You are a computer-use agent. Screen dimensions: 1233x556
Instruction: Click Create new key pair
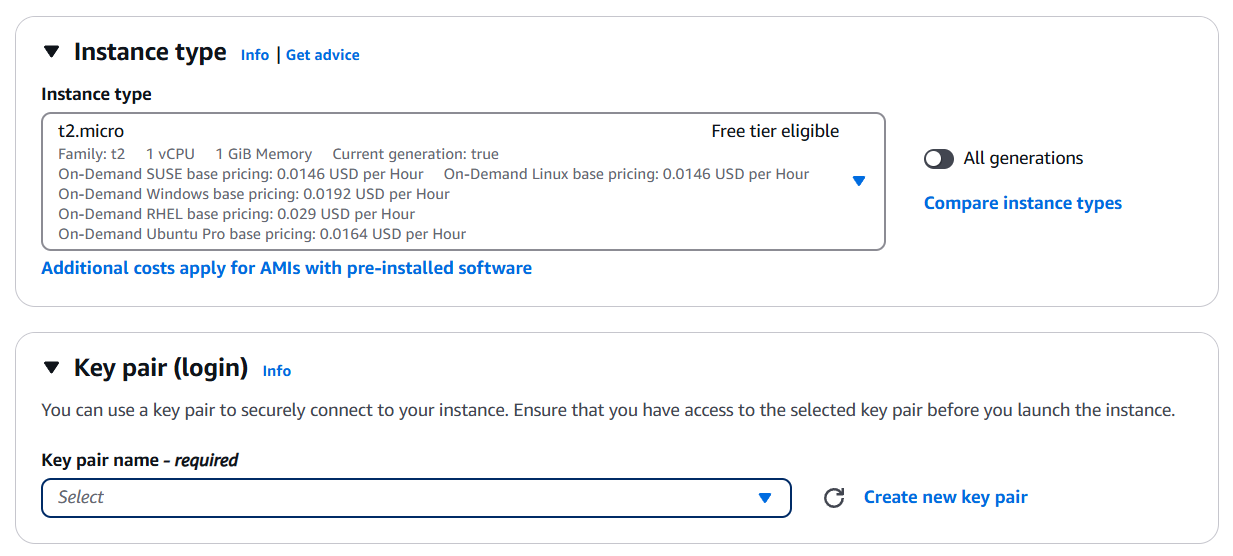(946, 497)
